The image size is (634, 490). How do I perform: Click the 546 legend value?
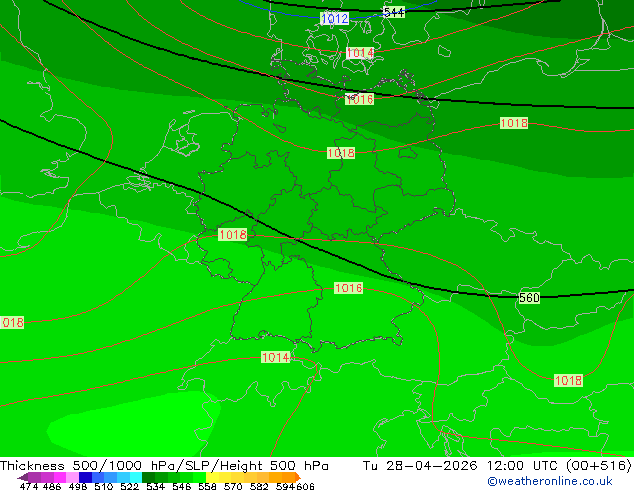pyautogui.click(x=182, y=486)
